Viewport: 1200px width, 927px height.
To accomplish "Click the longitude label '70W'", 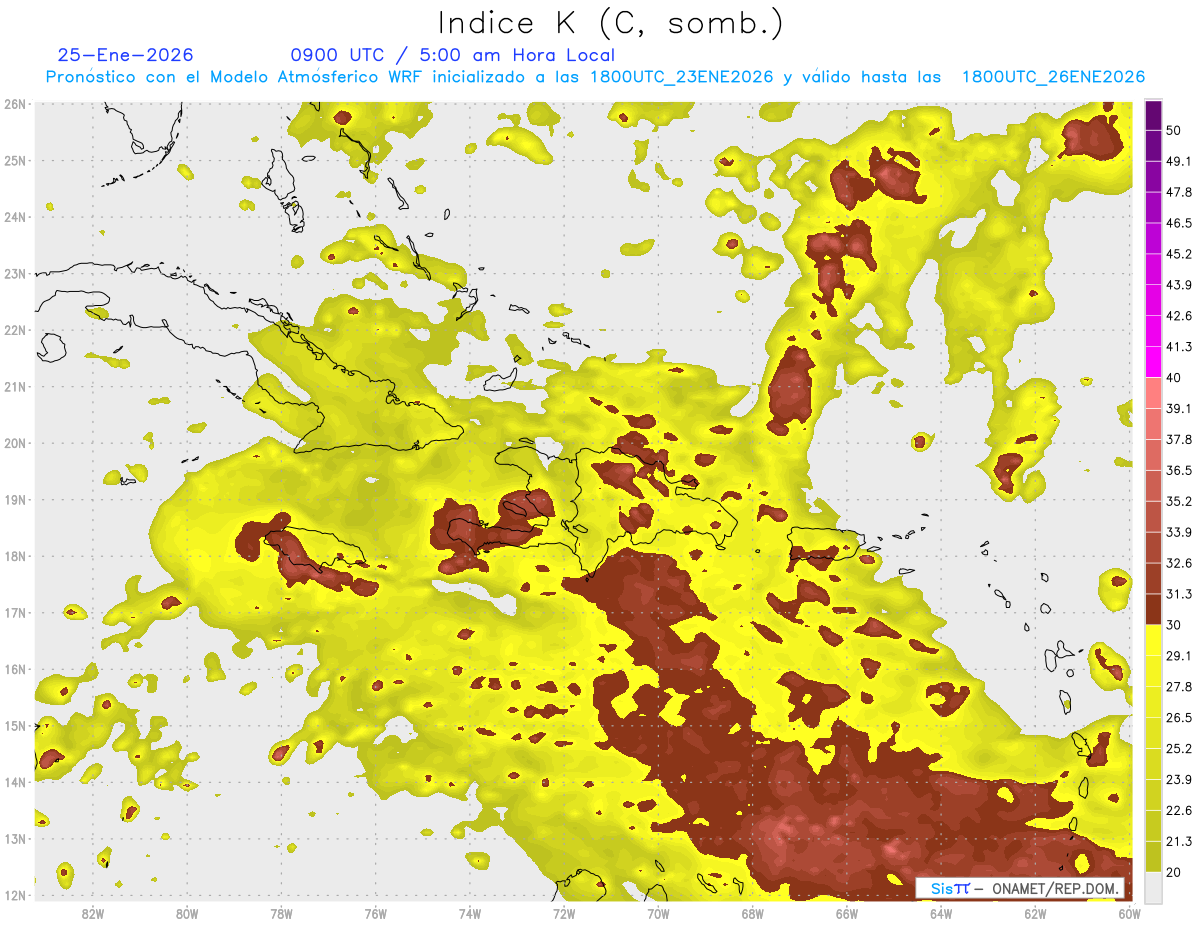I will [x=658, y=913].
